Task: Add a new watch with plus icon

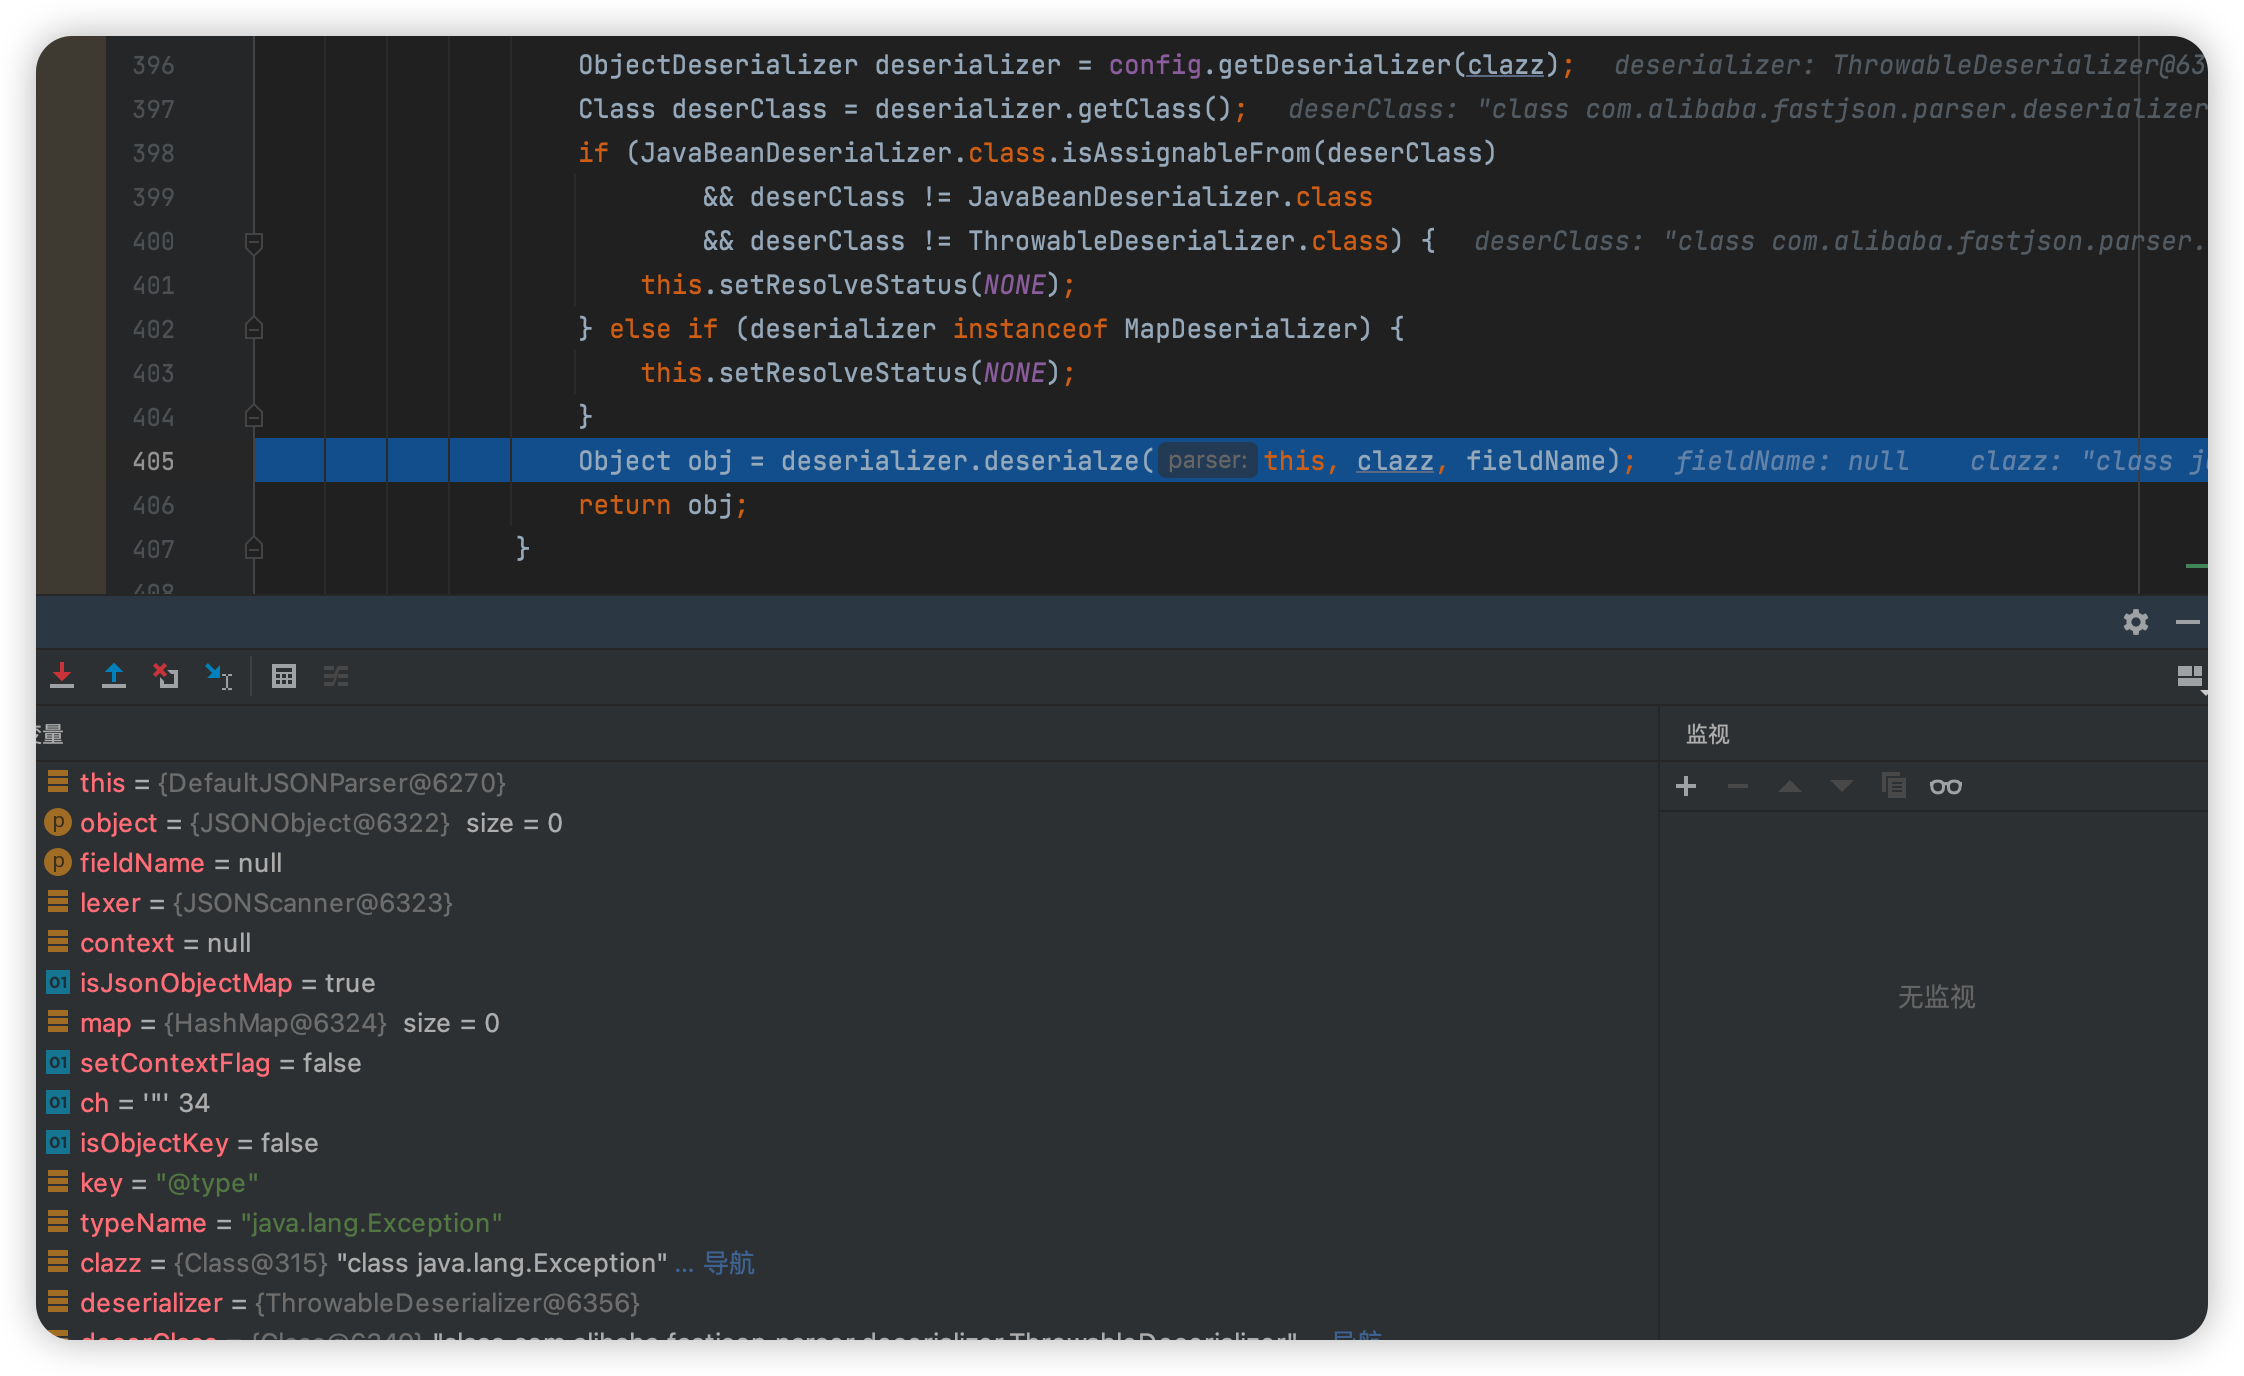Action: click(1686, 786)
